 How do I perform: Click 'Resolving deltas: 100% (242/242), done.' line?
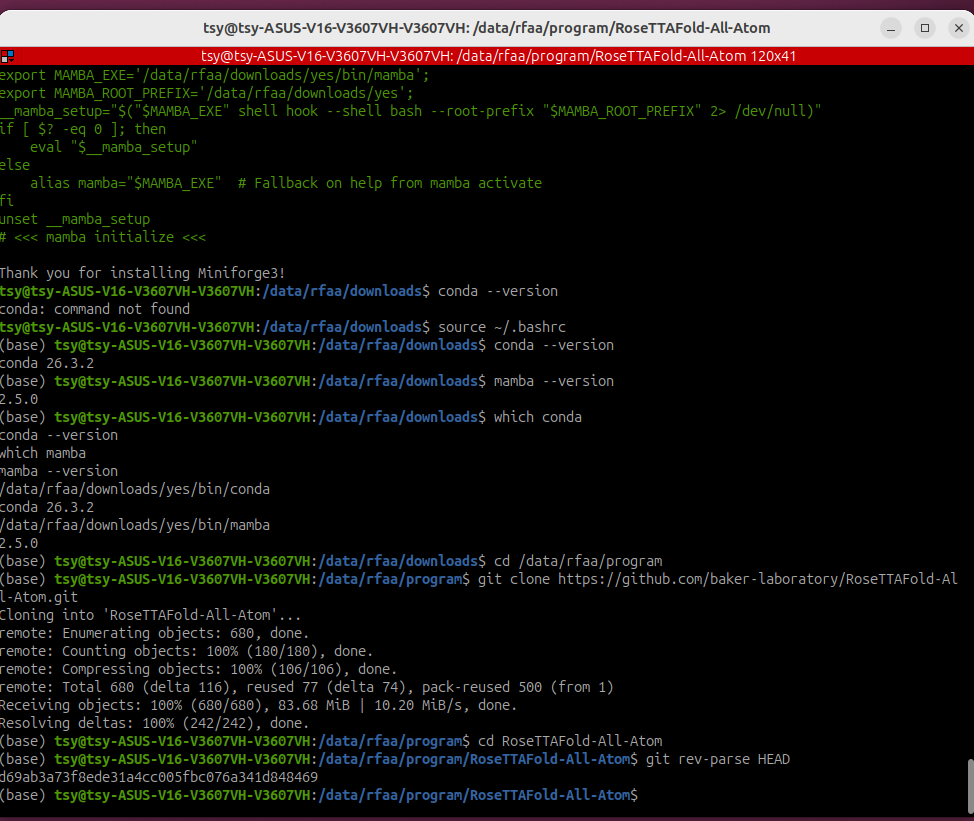pyautogui.click(x=154, y=723)
